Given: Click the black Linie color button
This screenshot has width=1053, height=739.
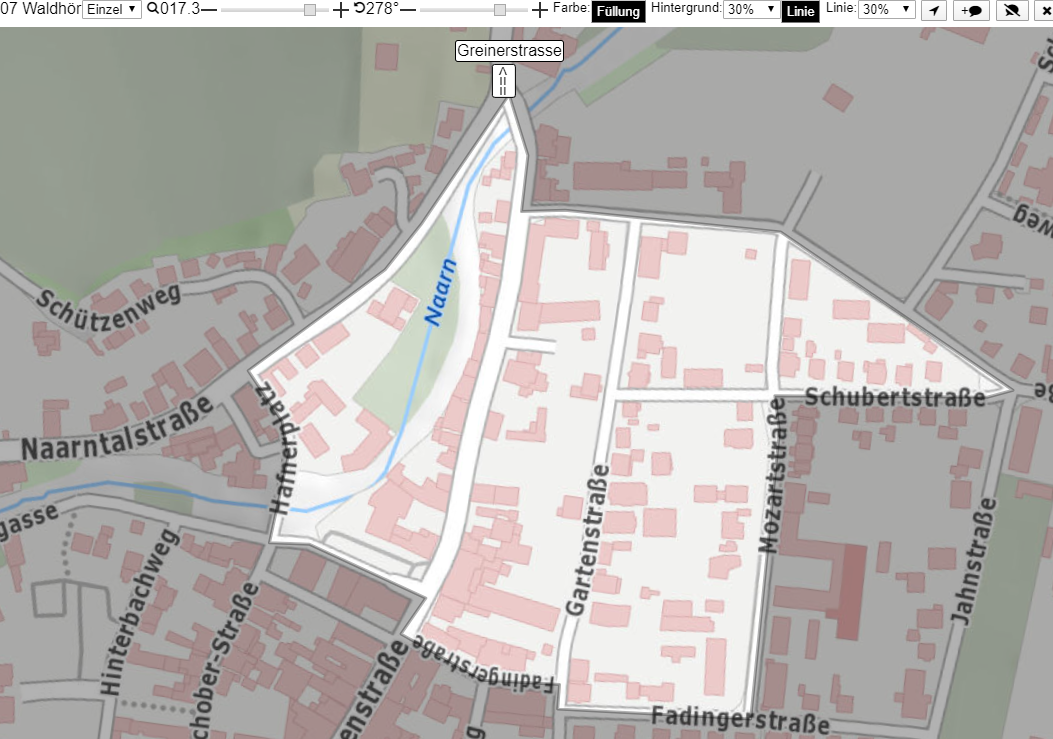Looking at the screenshot, I should pyautogui.click(x=800, y=11).
